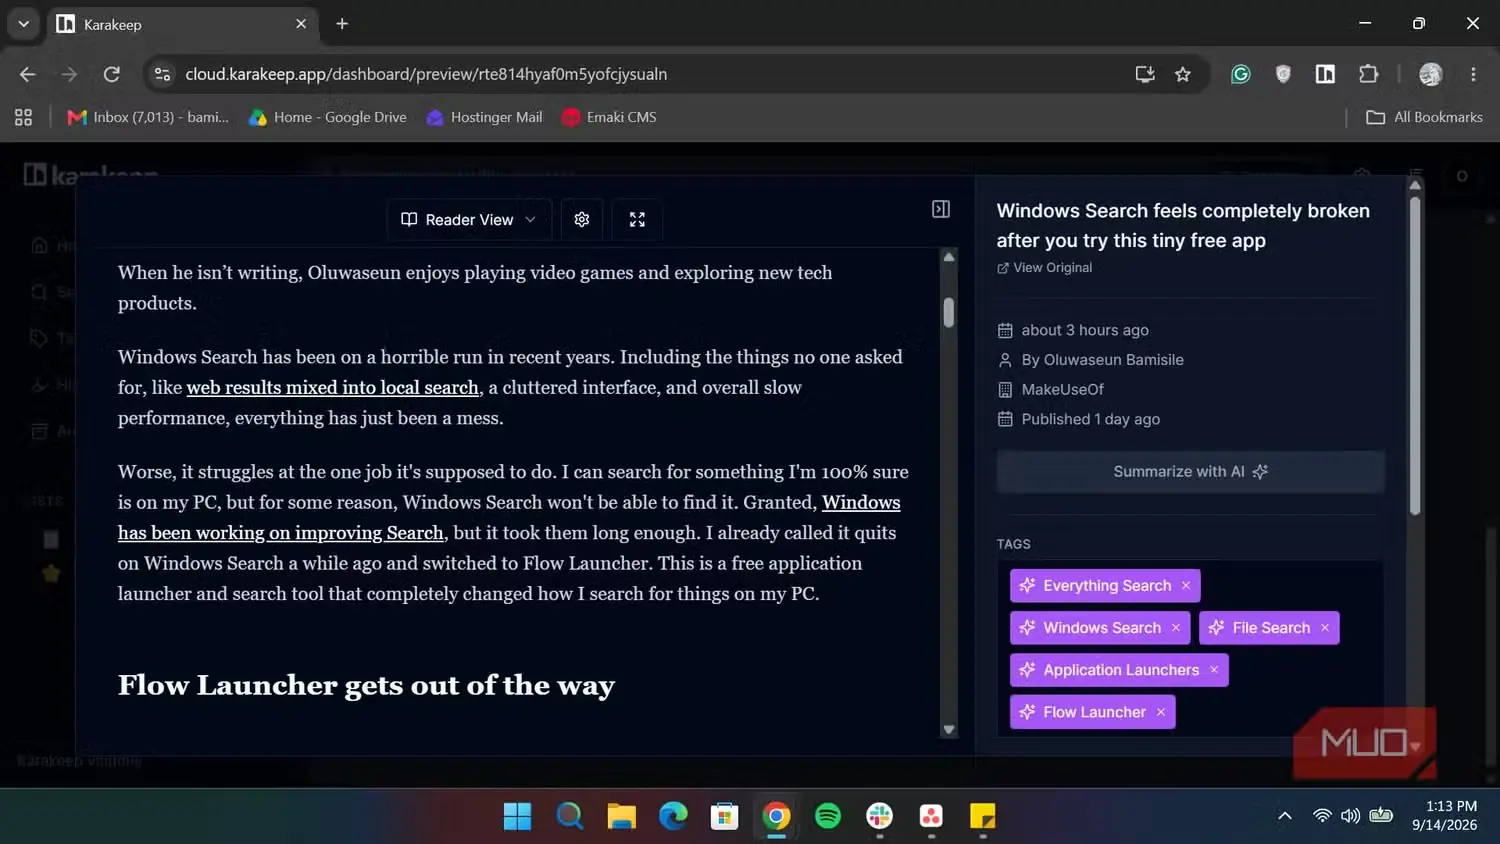Open the clock and date panel
The image size is (1500, 844).
(x=1444, y=816)
